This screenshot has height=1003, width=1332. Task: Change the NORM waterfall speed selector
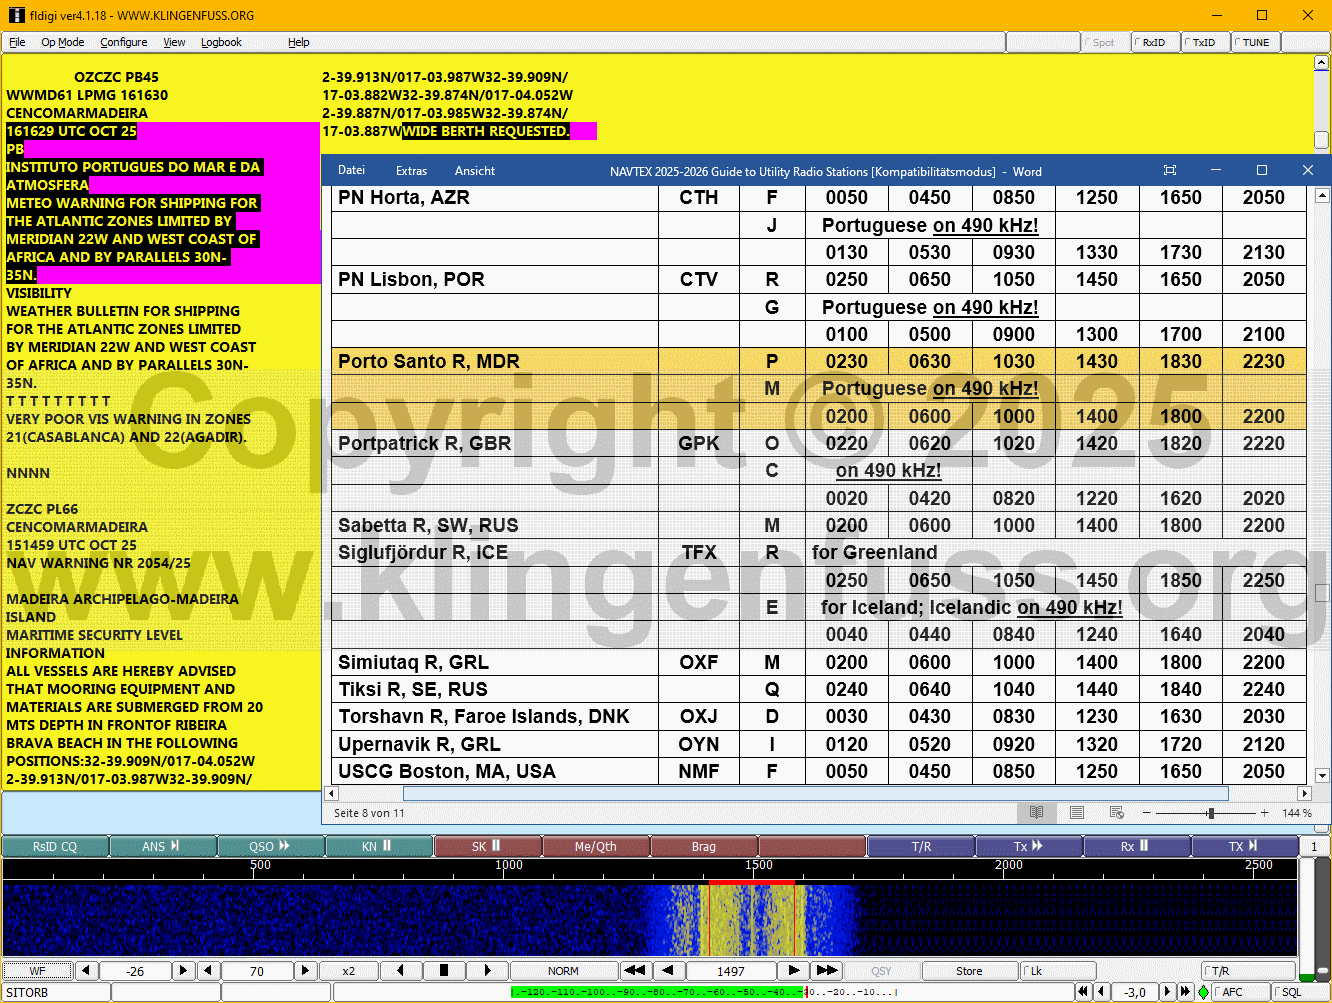563,970
